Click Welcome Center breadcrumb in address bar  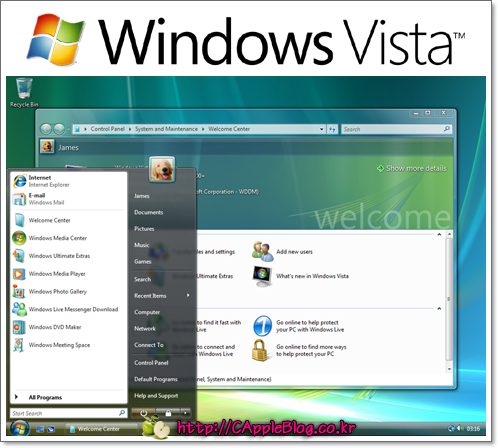tap(229, 129)
